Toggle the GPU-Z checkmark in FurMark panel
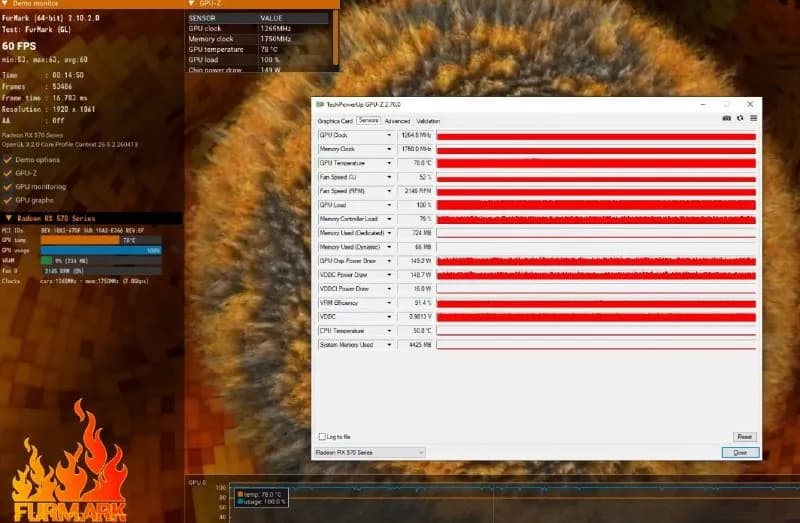The height and width of the screenshot is (523, 800). pyautogui.click(x=8, y=173)
